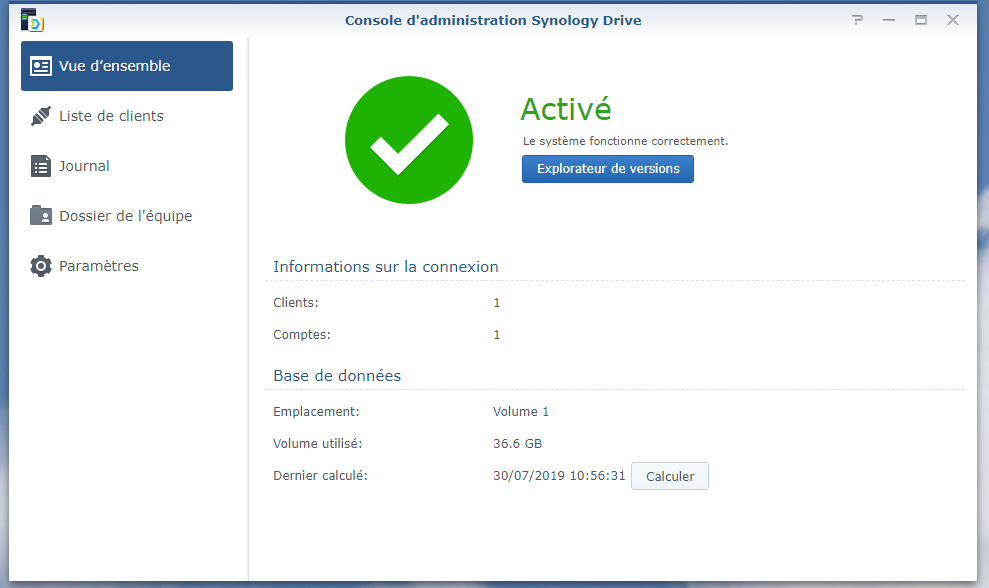989x588 pixels.
Task: Click the green checkmark status icon
Action: coord(409,140)
